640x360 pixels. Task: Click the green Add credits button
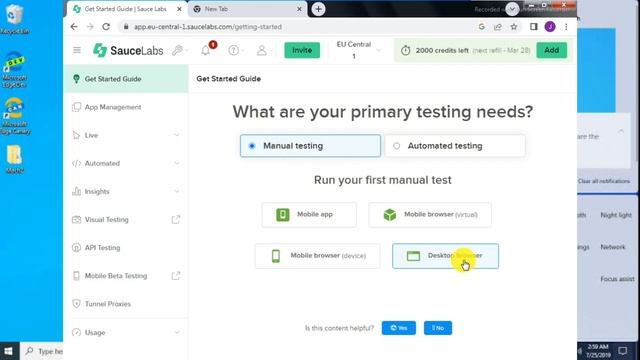[551, 50]
